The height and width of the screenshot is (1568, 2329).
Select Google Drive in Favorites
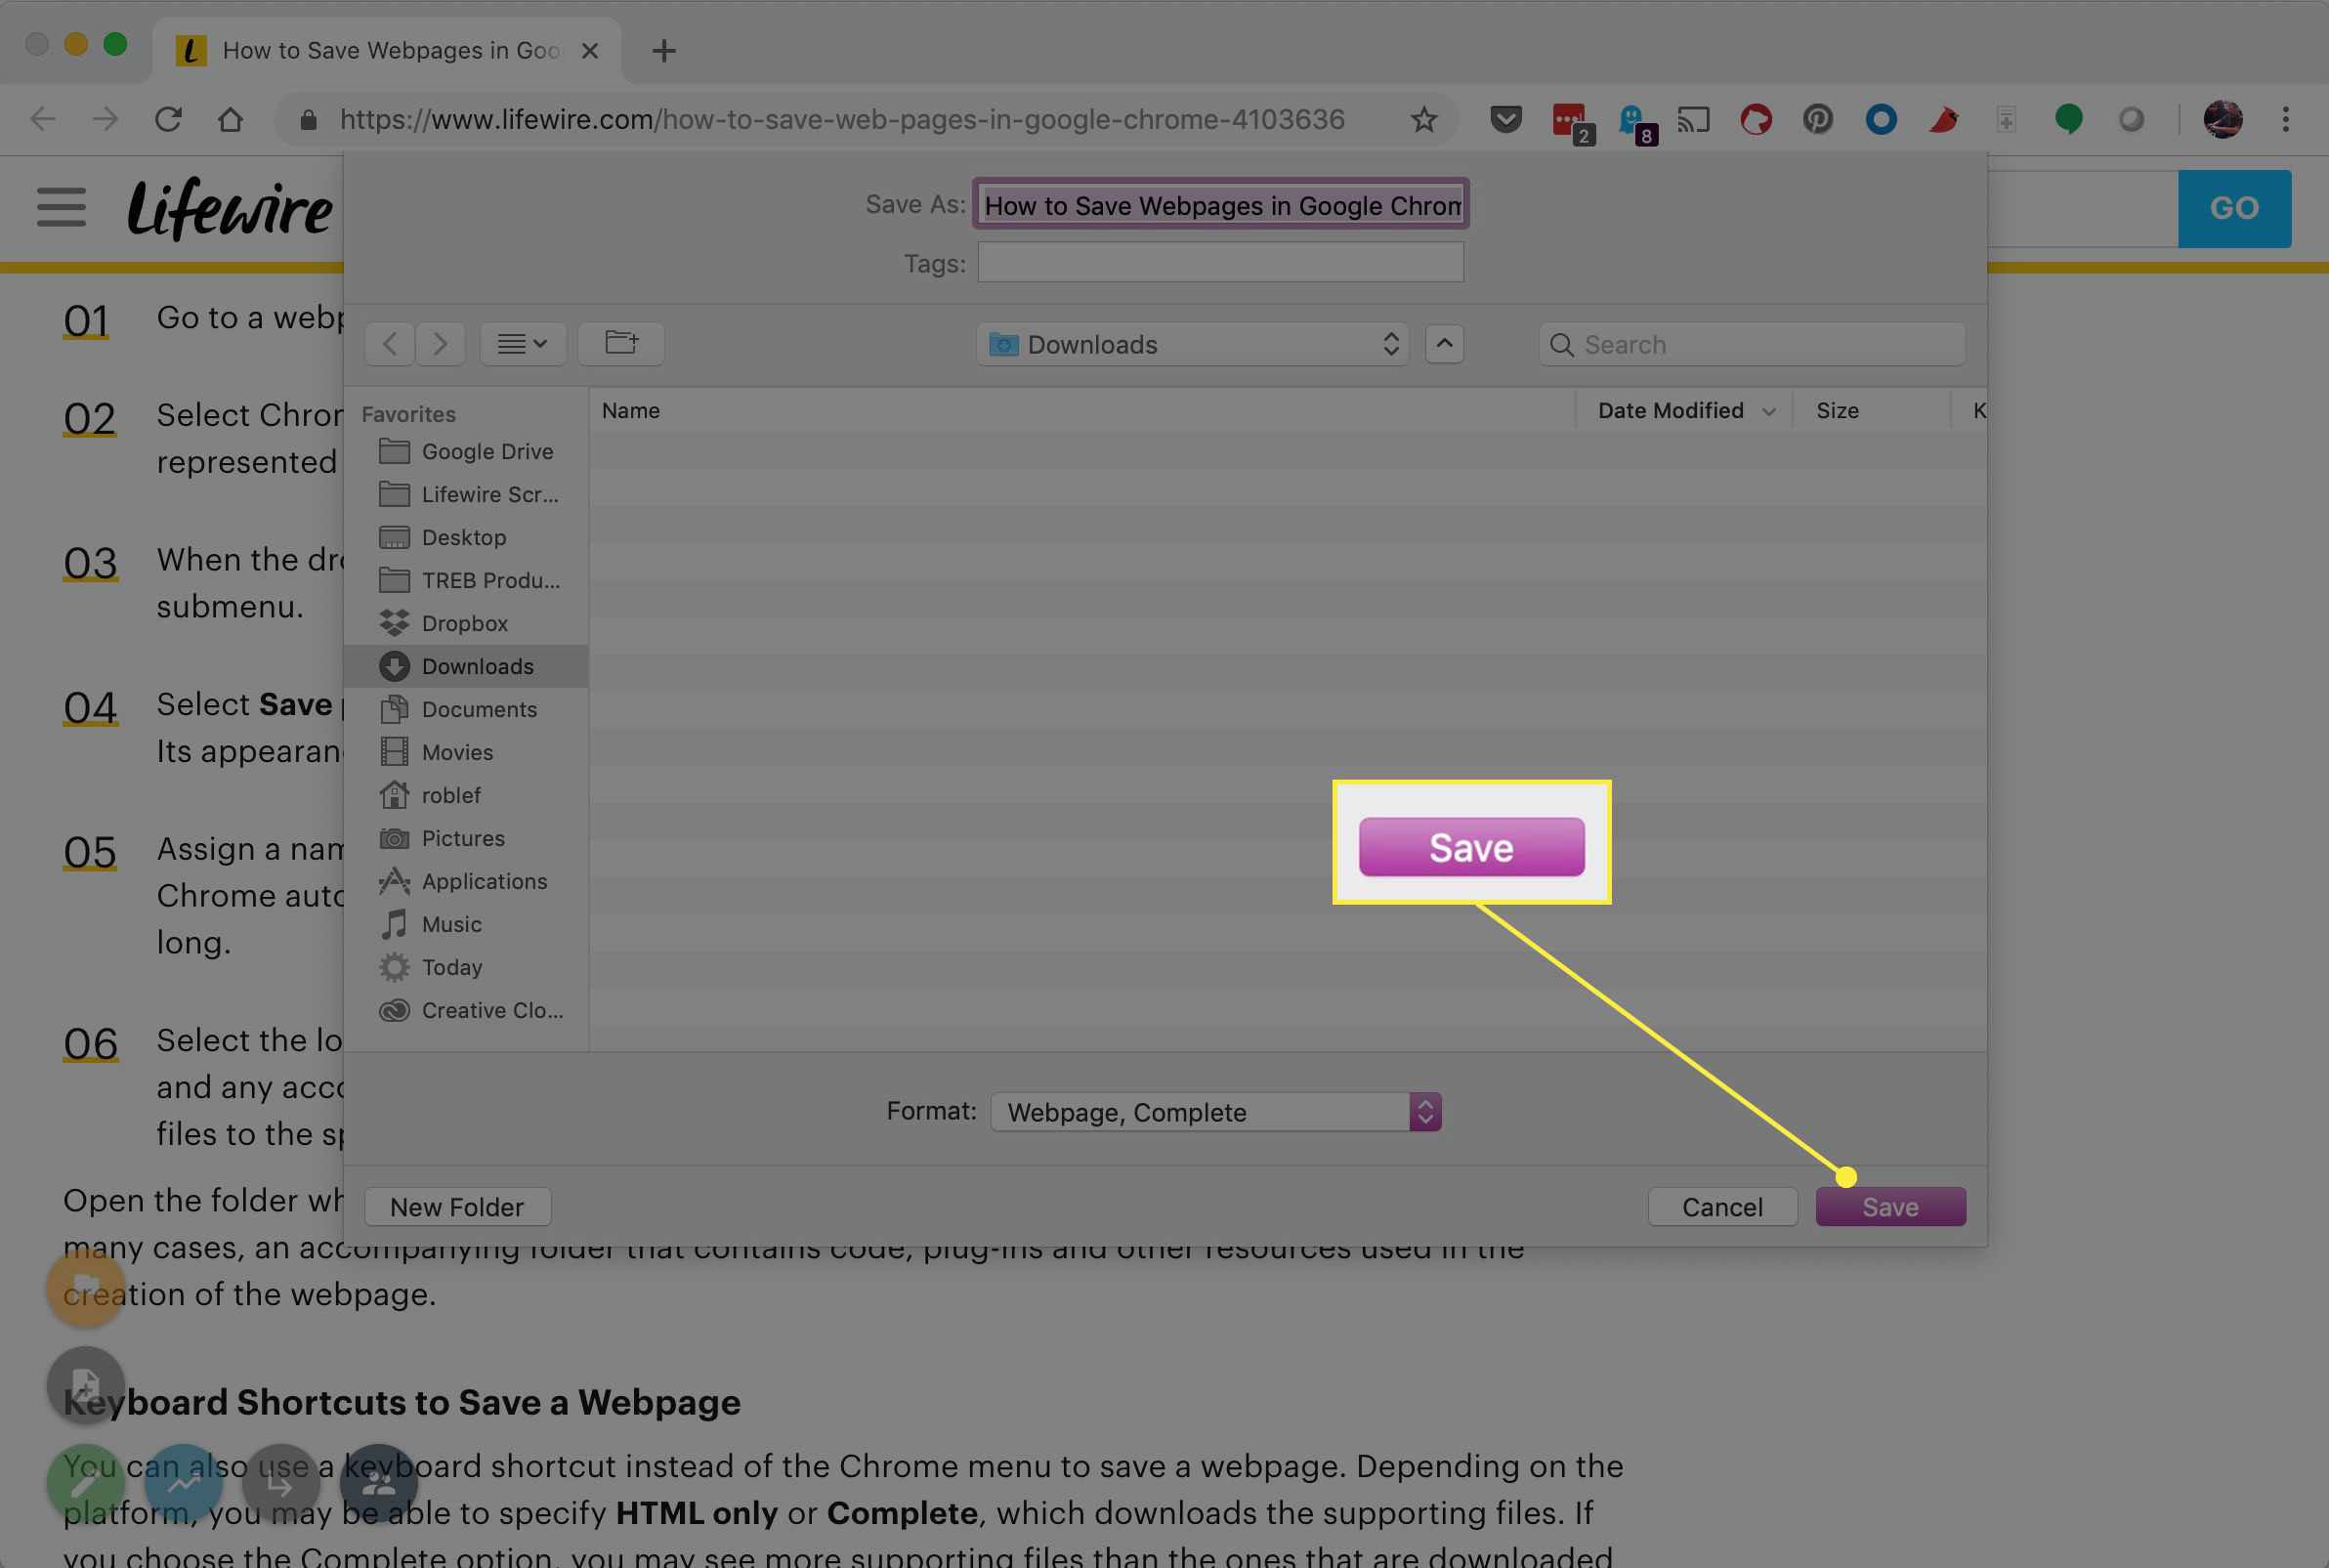466,451
